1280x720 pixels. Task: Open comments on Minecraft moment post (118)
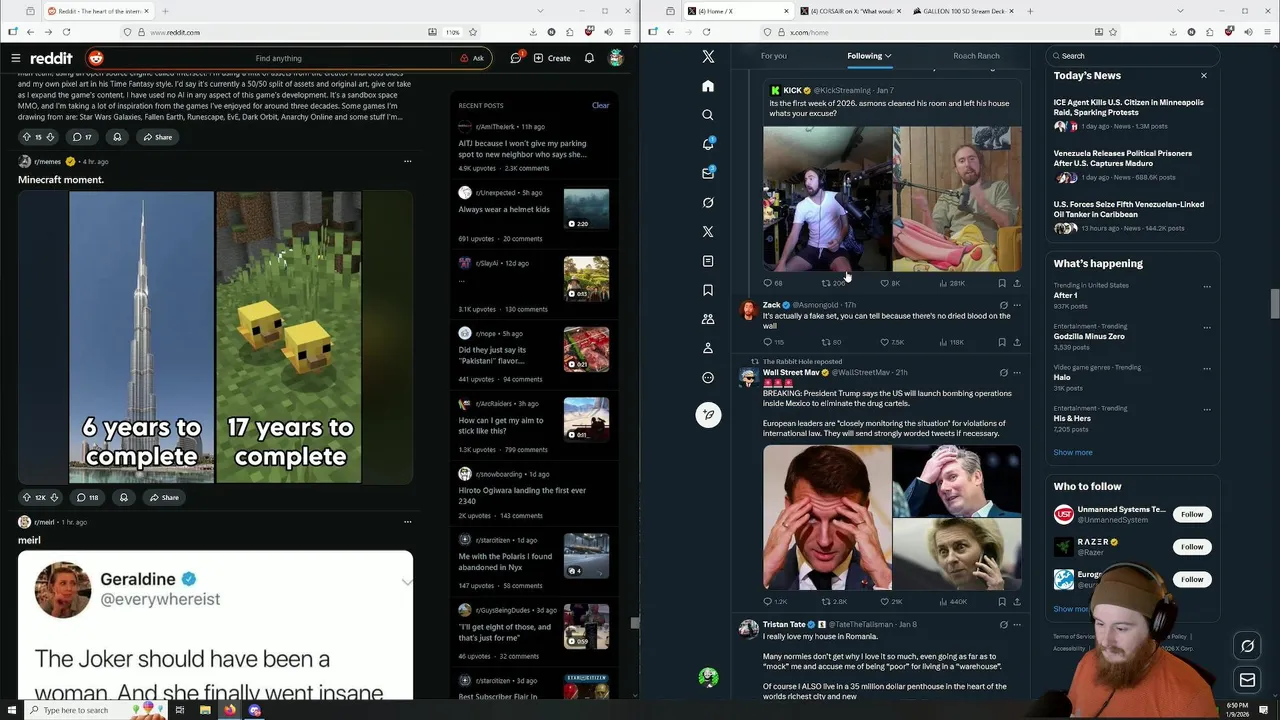point(87,497)
